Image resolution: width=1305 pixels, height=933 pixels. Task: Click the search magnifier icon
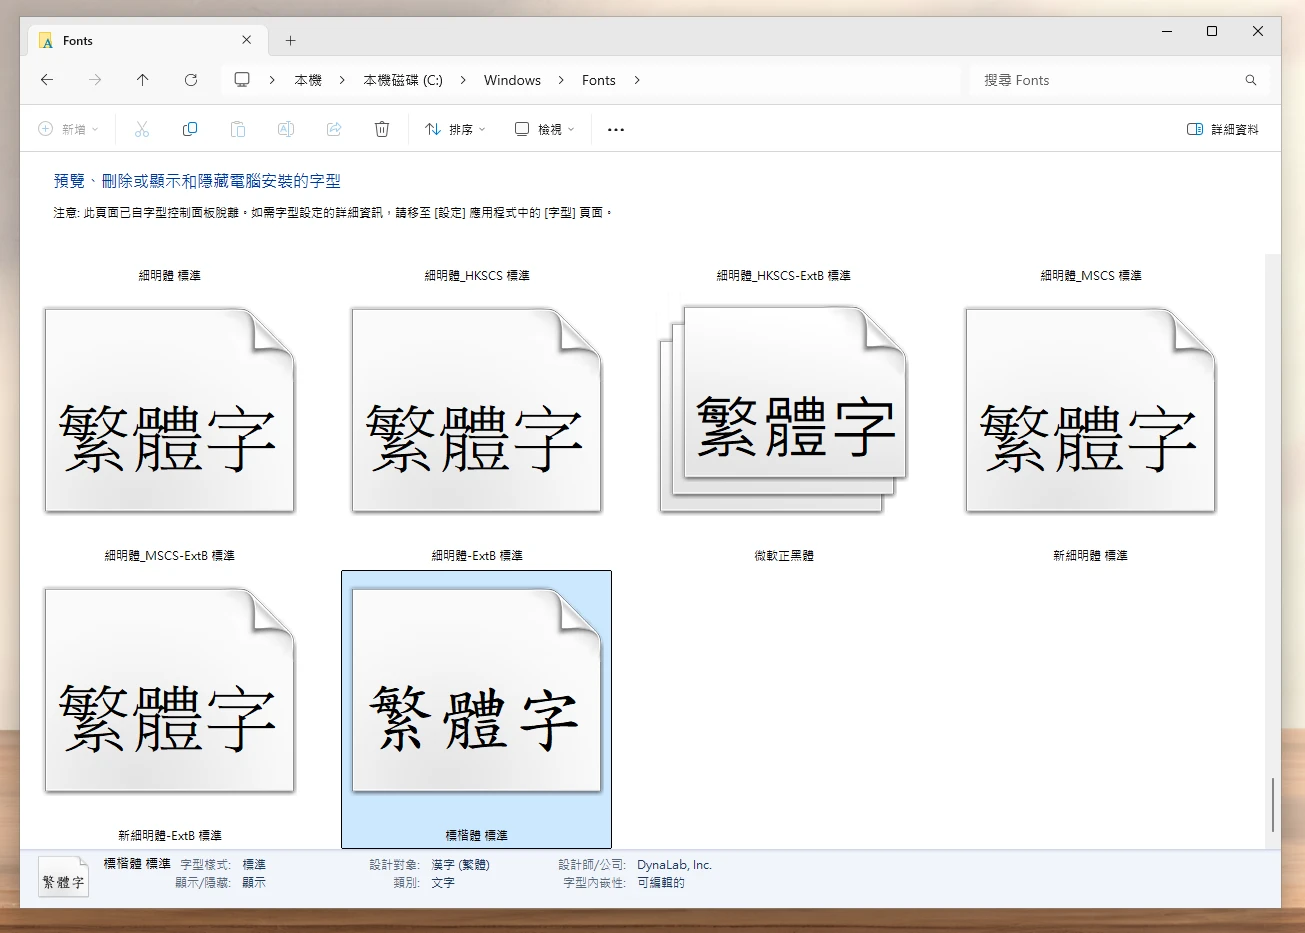click(x=1250, y=80)
